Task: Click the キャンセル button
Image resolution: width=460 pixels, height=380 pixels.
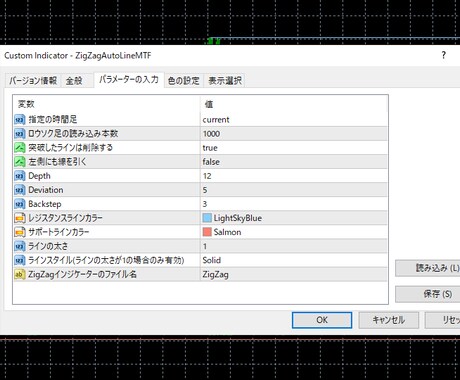Action: point(389,320)
